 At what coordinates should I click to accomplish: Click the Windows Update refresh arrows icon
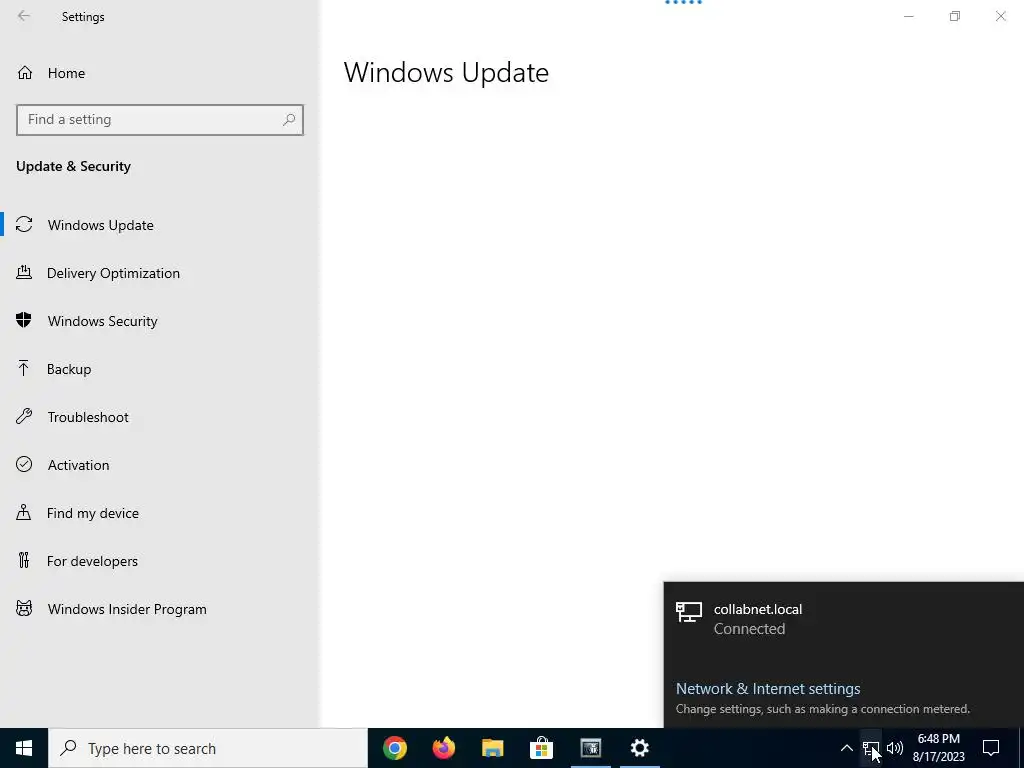24,224
